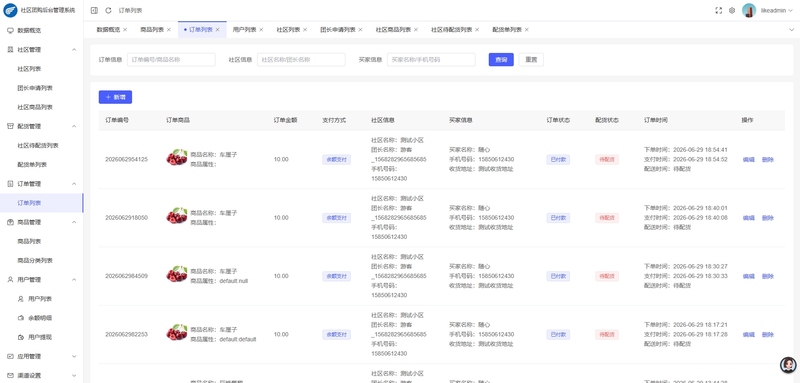Open the support chat avatar icon
Image resolution: width=800 pixels, height=383 pixels.
click(x=788, y=365)
